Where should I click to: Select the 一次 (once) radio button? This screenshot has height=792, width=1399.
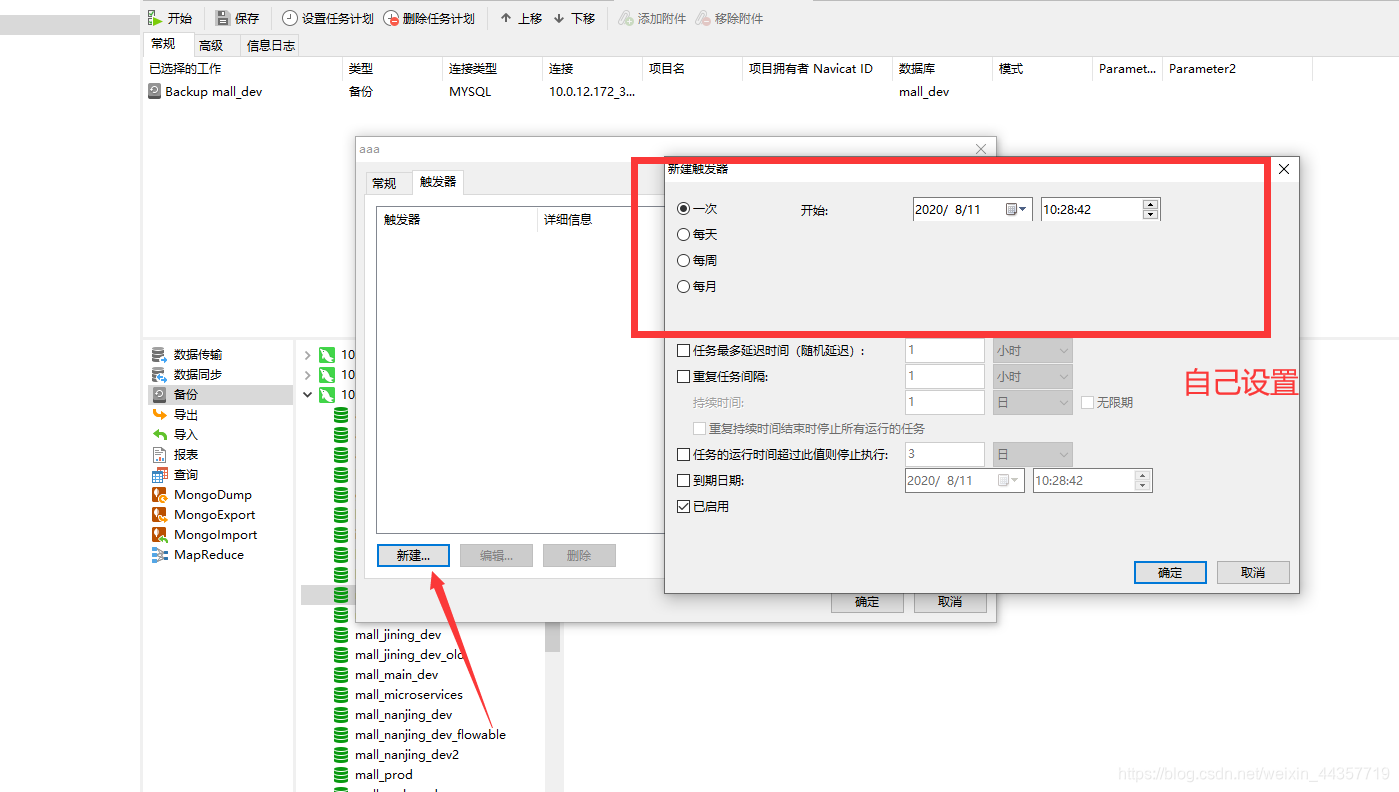click(x=684, y=209)
